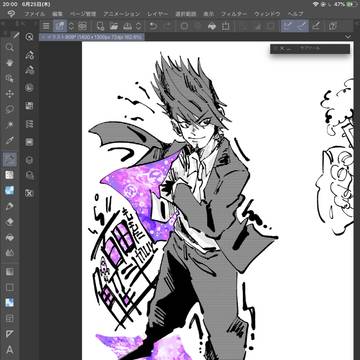
Task: Switch to the open canvas document tab
Action: point(92,37)
